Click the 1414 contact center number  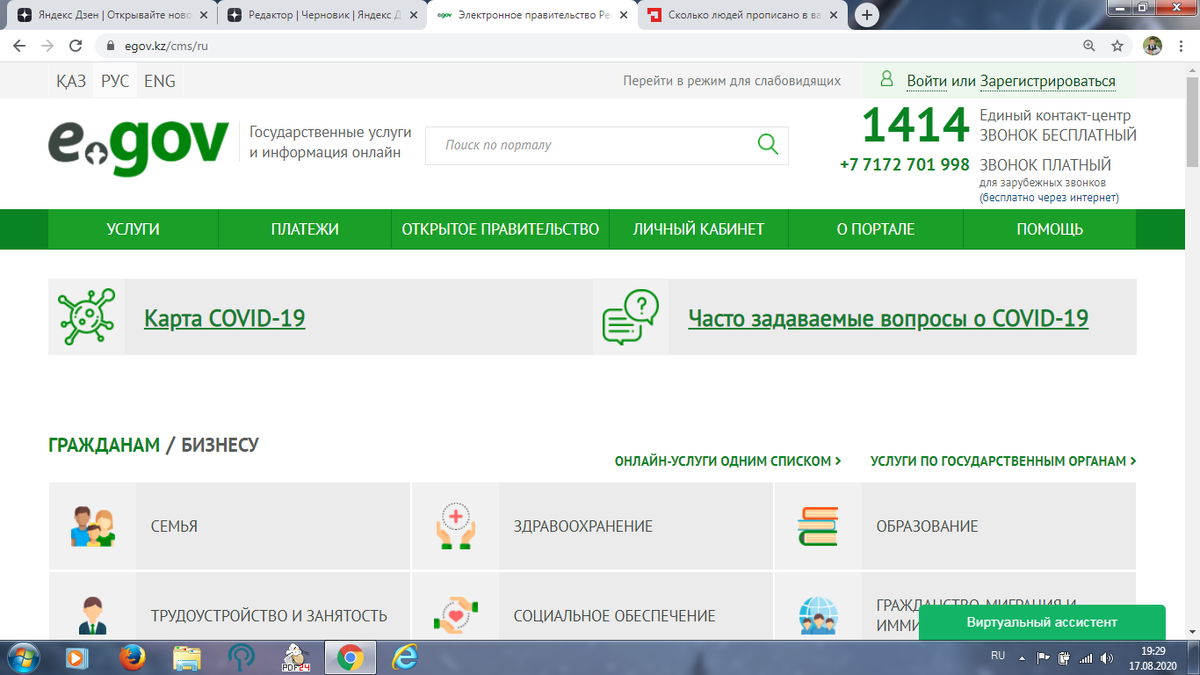coord(915,126)
